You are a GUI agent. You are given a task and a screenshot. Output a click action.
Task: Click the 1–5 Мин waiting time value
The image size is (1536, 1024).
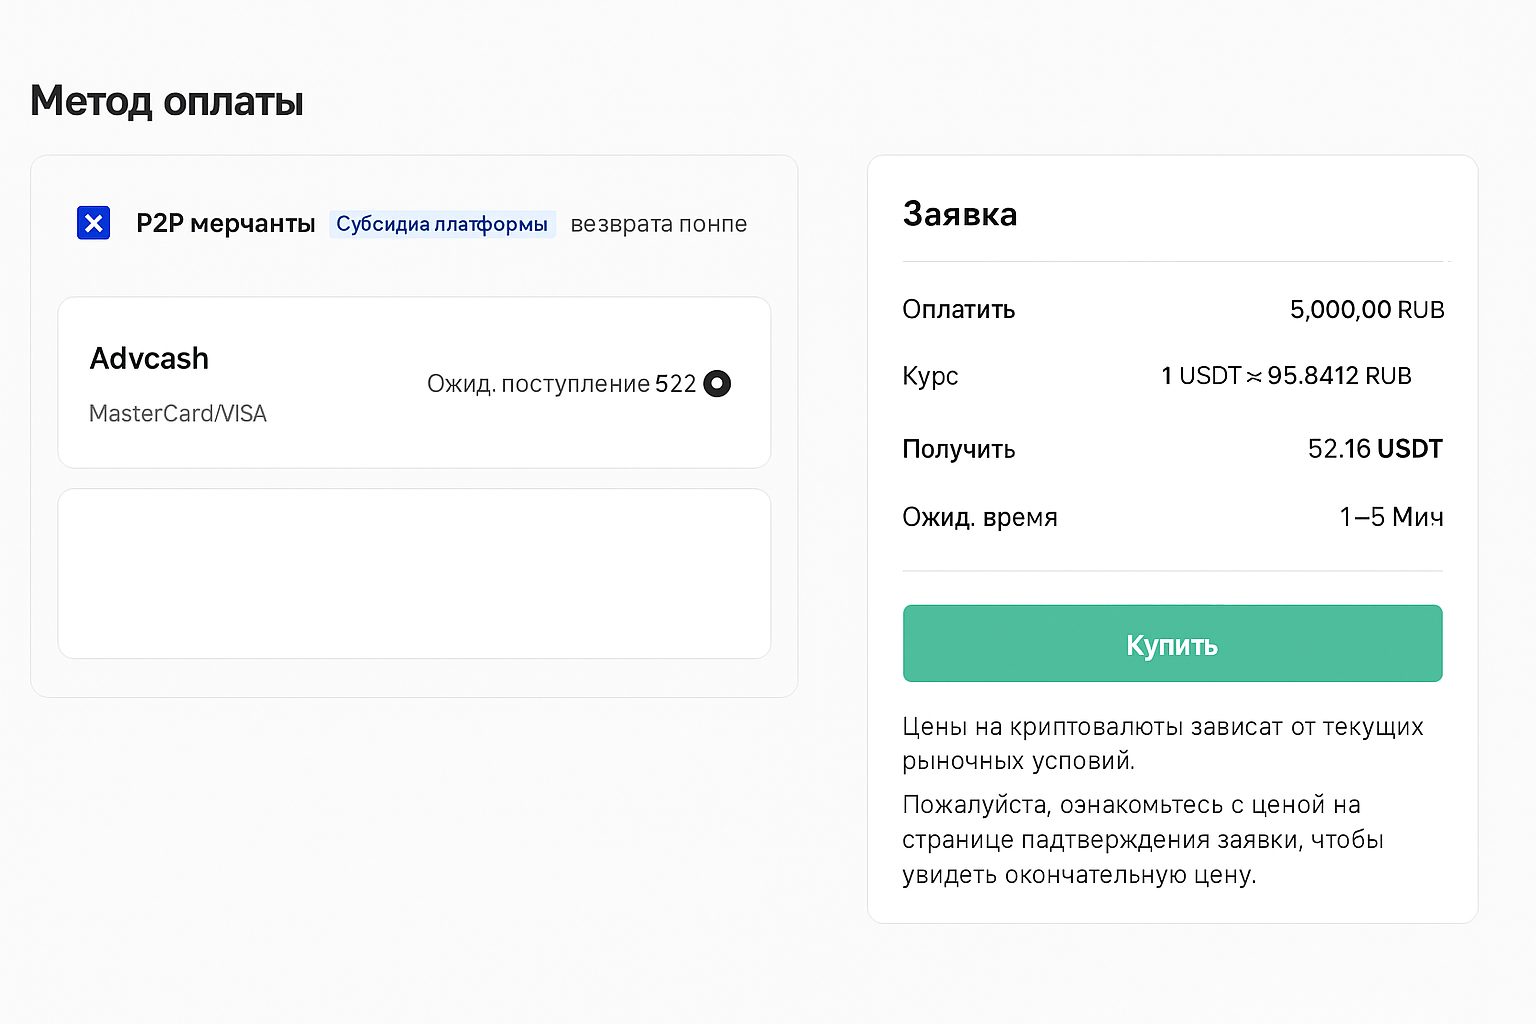click(1391, 517)
